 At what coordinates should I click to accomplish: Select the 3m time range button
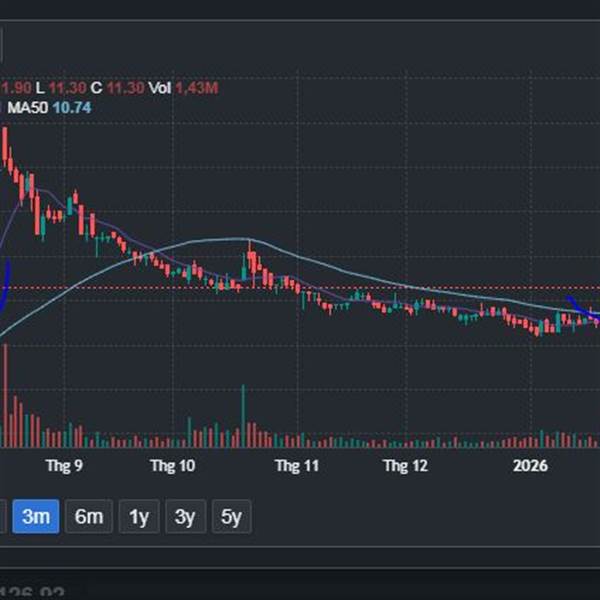tap(36, 517)
